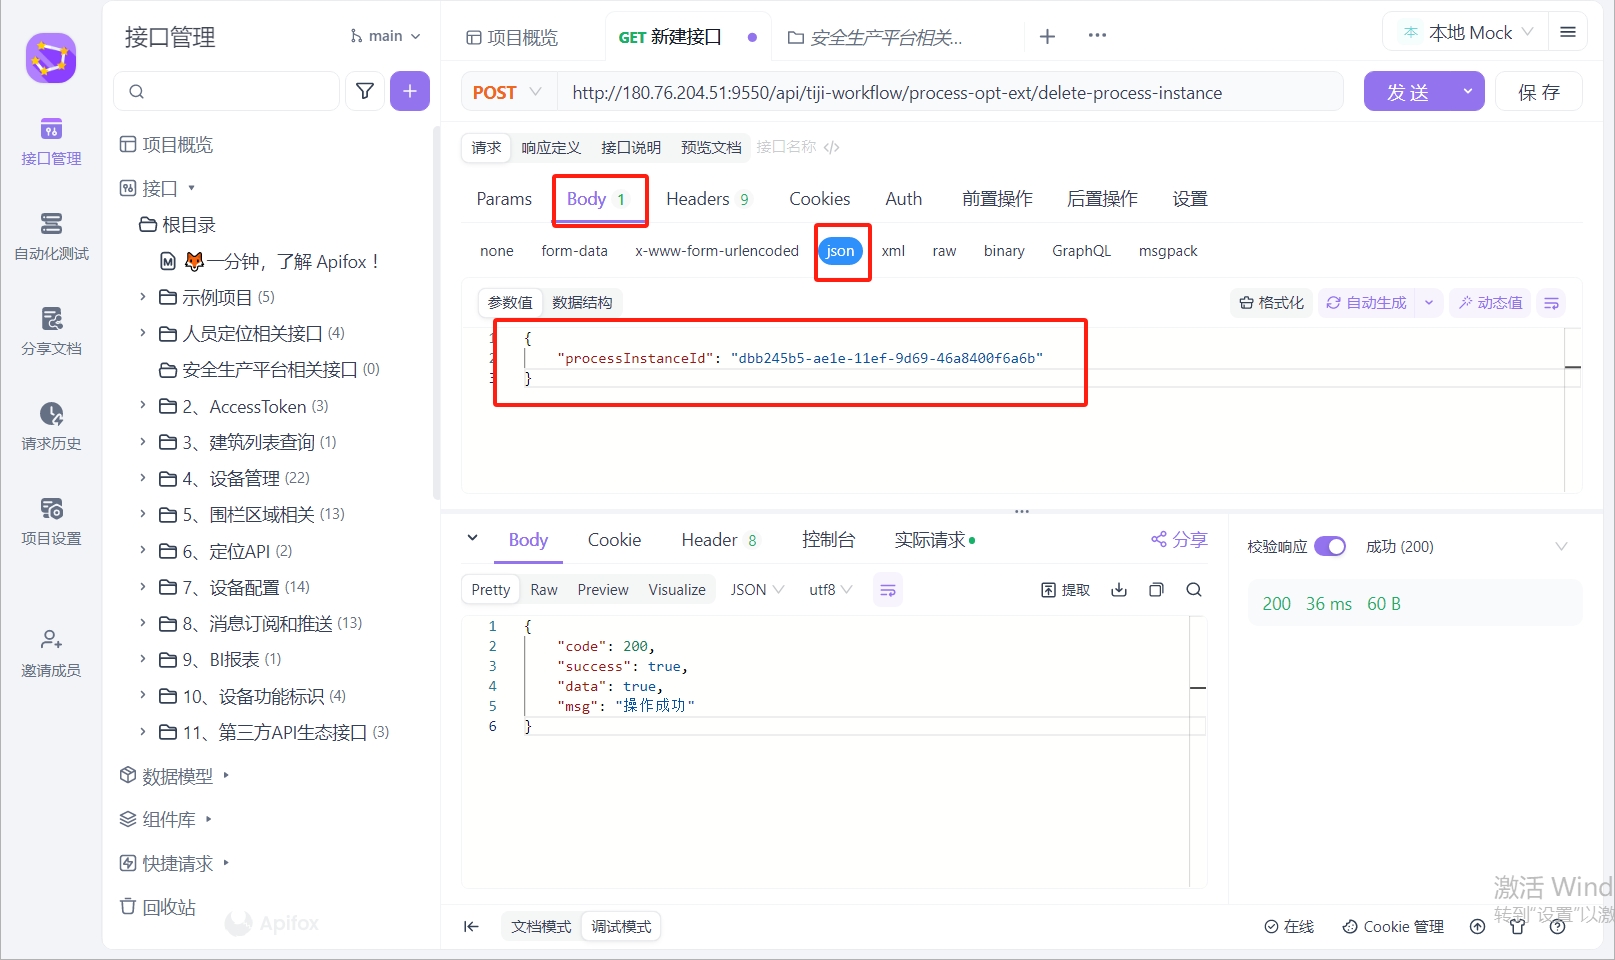
Task: Click the 分享 share link
Action: [x=1179, y=540]
